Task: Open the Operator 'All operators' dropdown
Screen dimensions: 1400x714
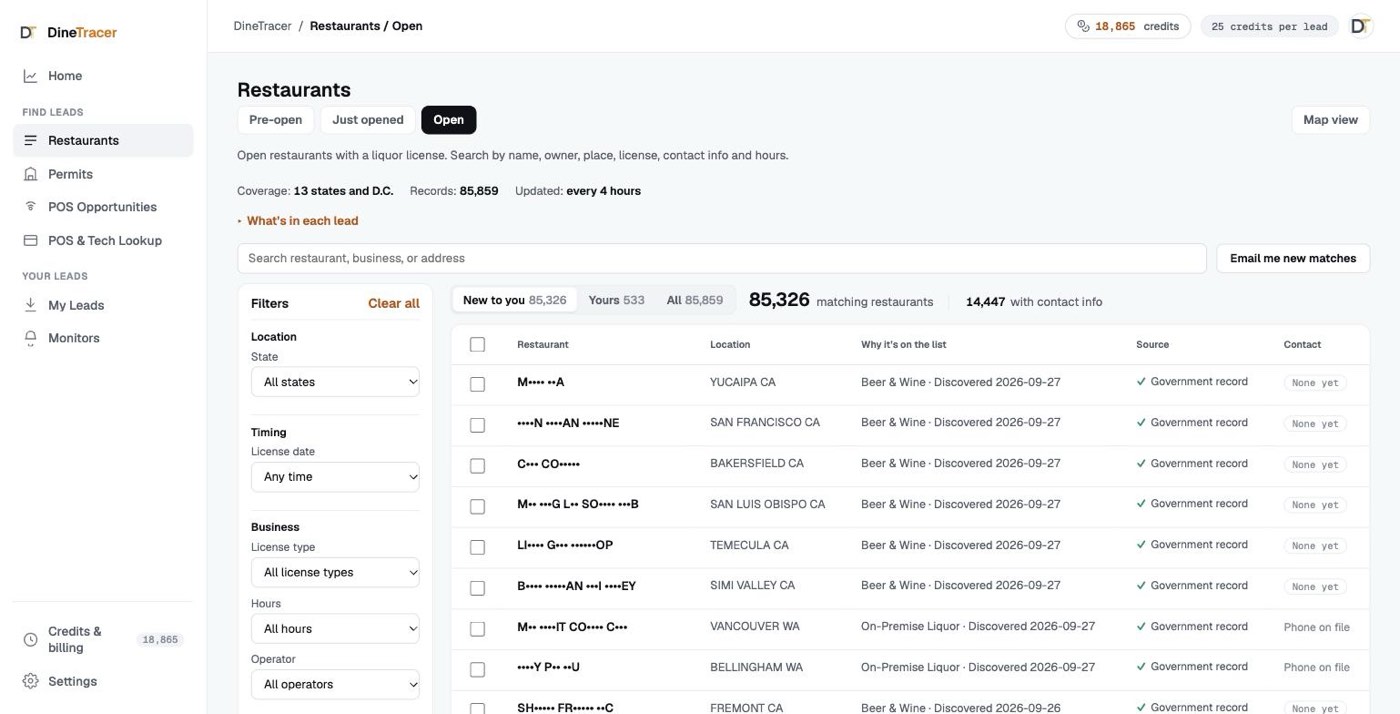Action: (x=335, y=684)
